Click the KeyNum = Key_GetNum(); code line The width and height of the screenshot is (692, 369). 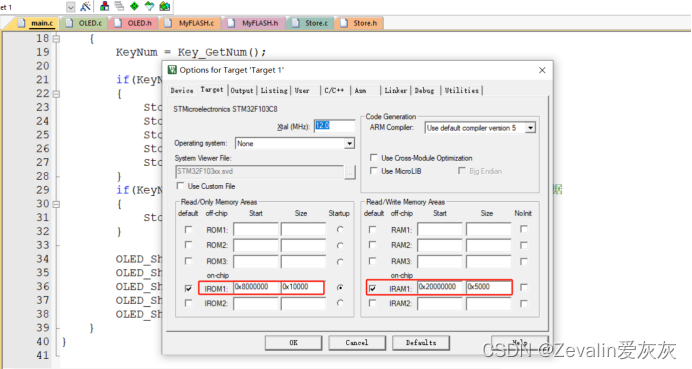[x=191, y=53]
